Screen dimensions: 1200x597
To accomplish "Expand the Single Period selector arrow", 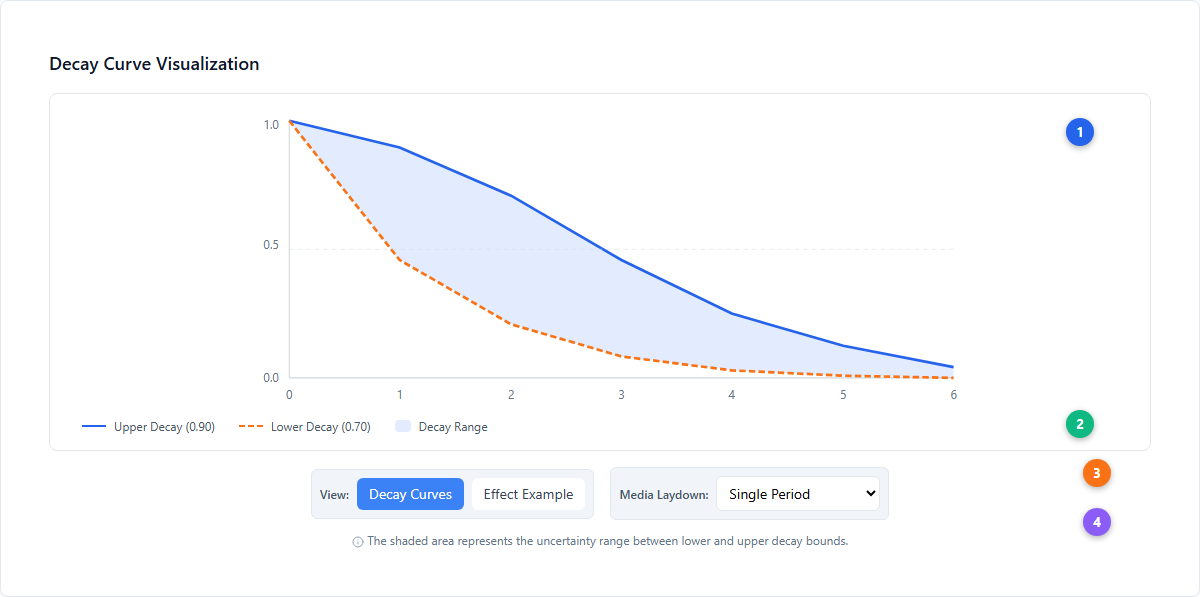I will 868,493.
